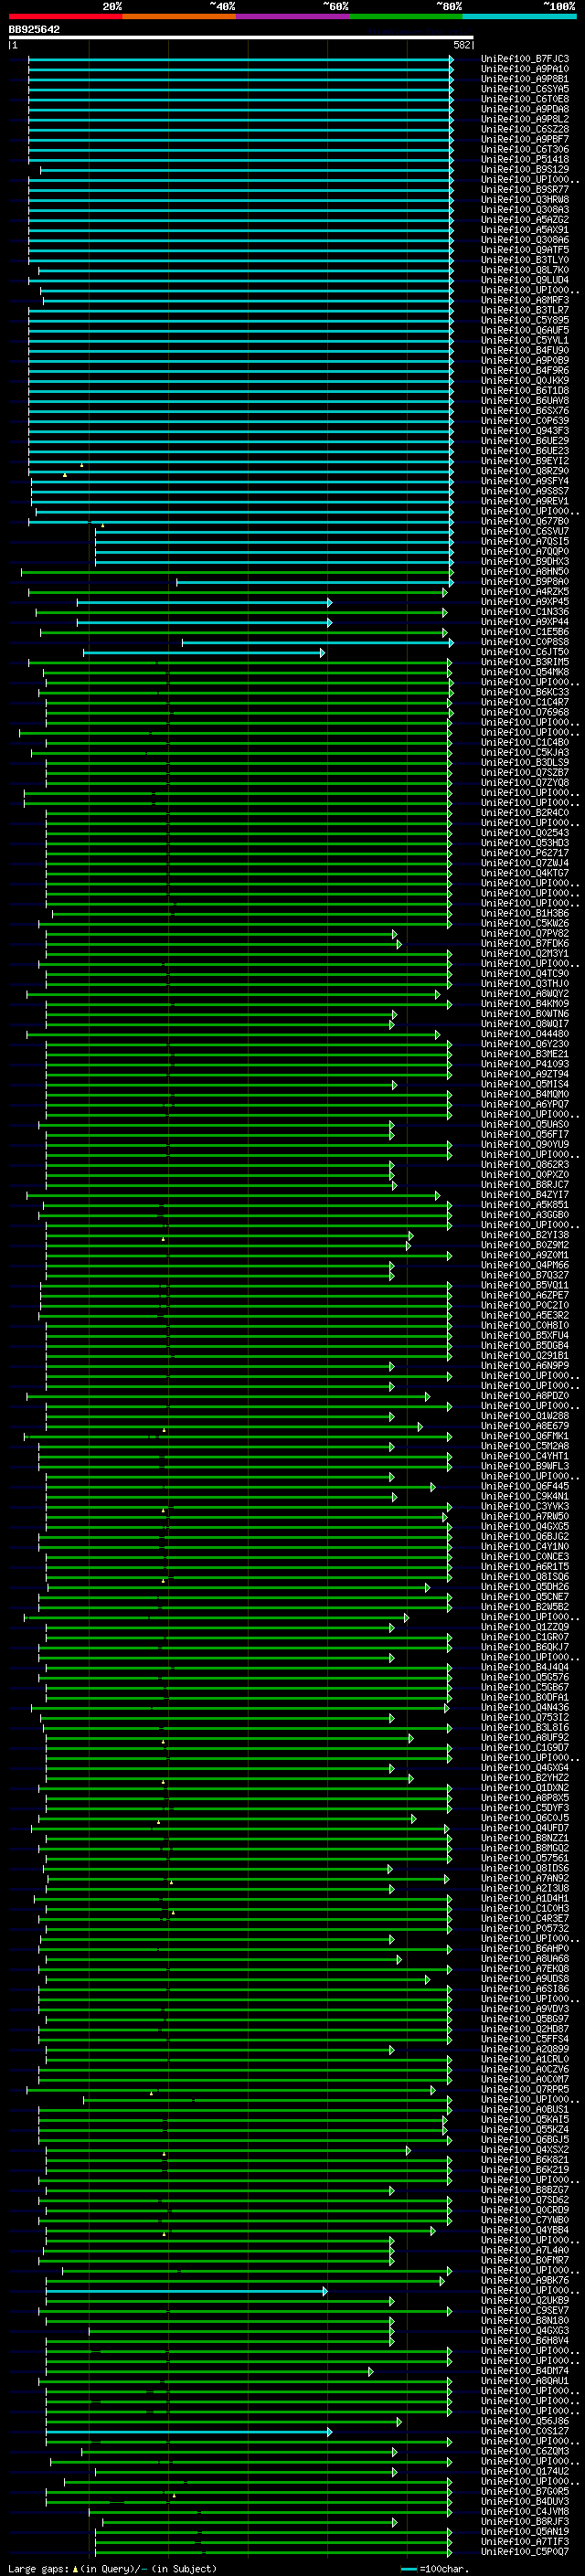The image size is (585, 2576).
Task: Click the cyan alignment bar for C6JT50
Action: 204,652
